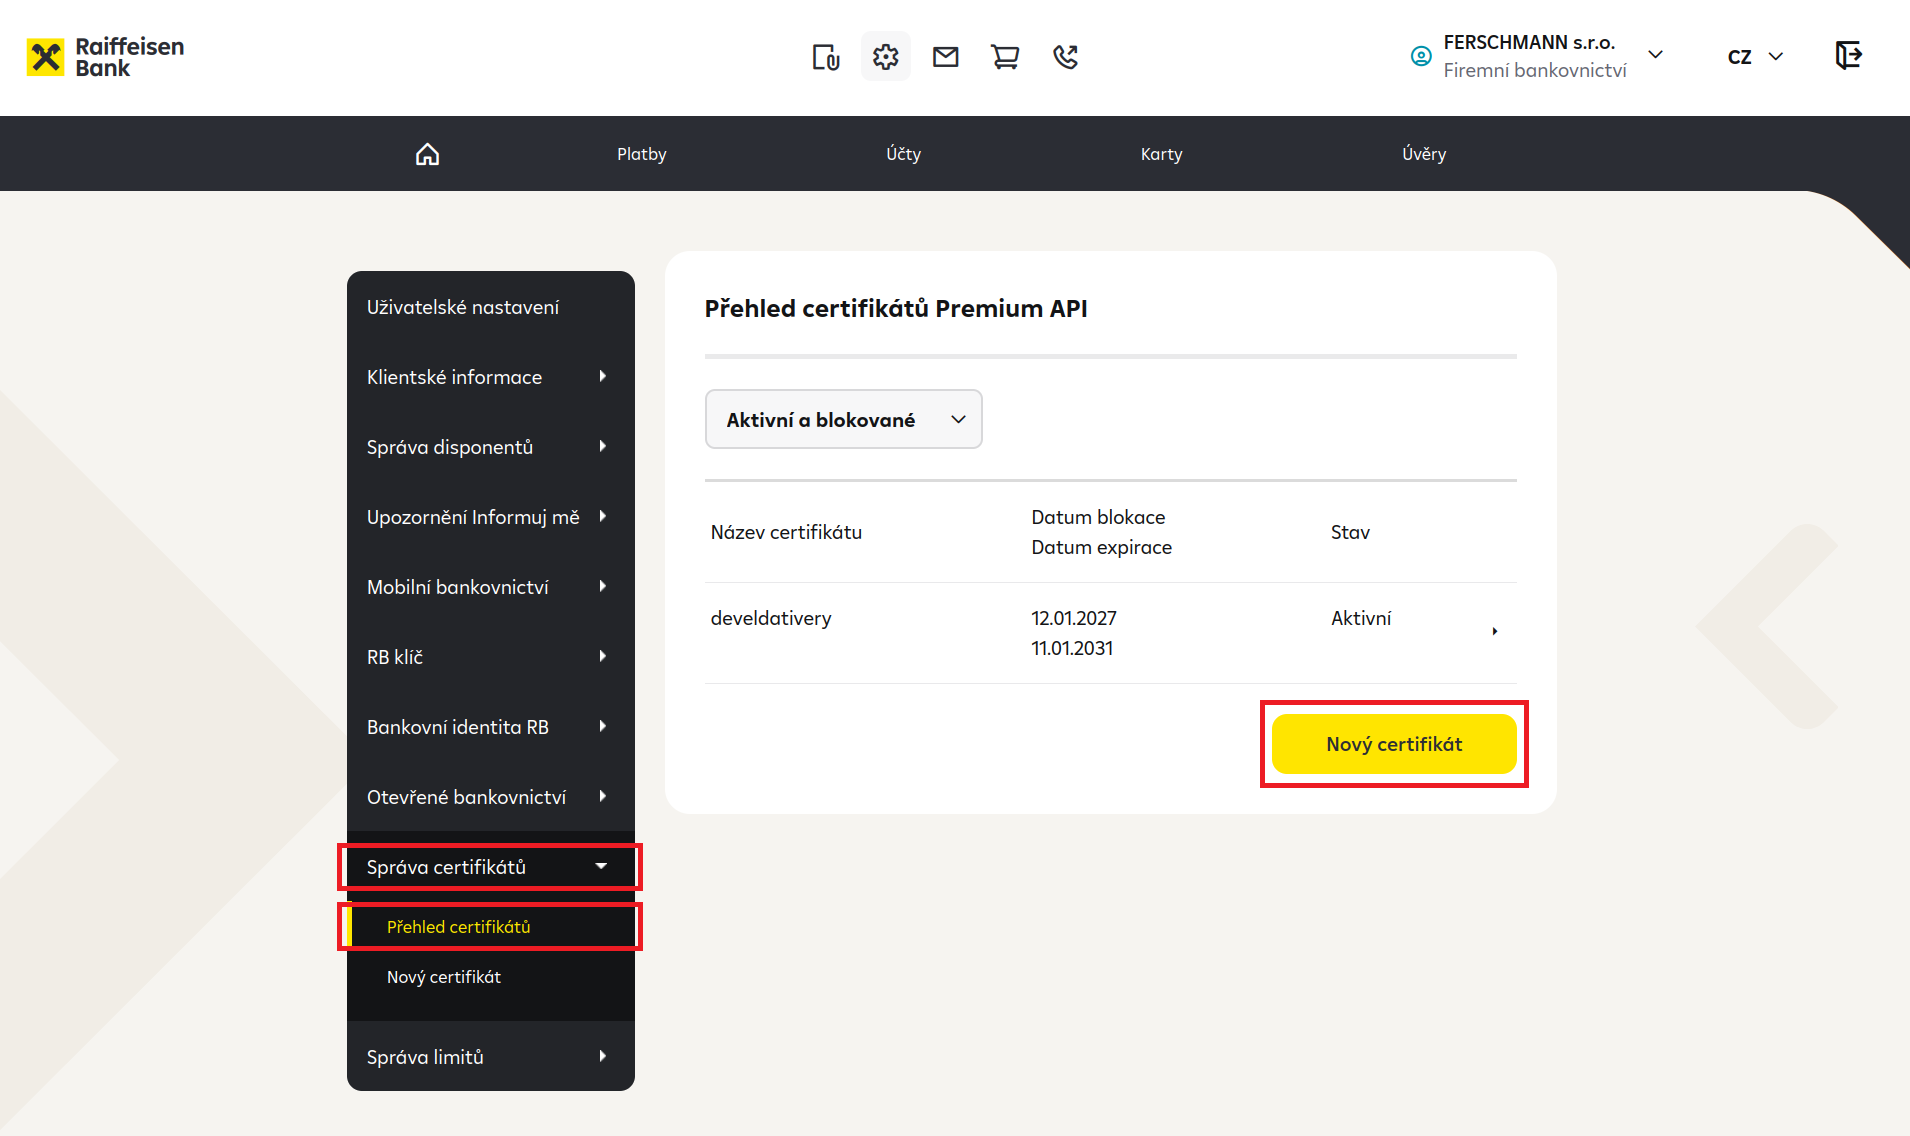Click the logout icon

(x=1848, y=55)
